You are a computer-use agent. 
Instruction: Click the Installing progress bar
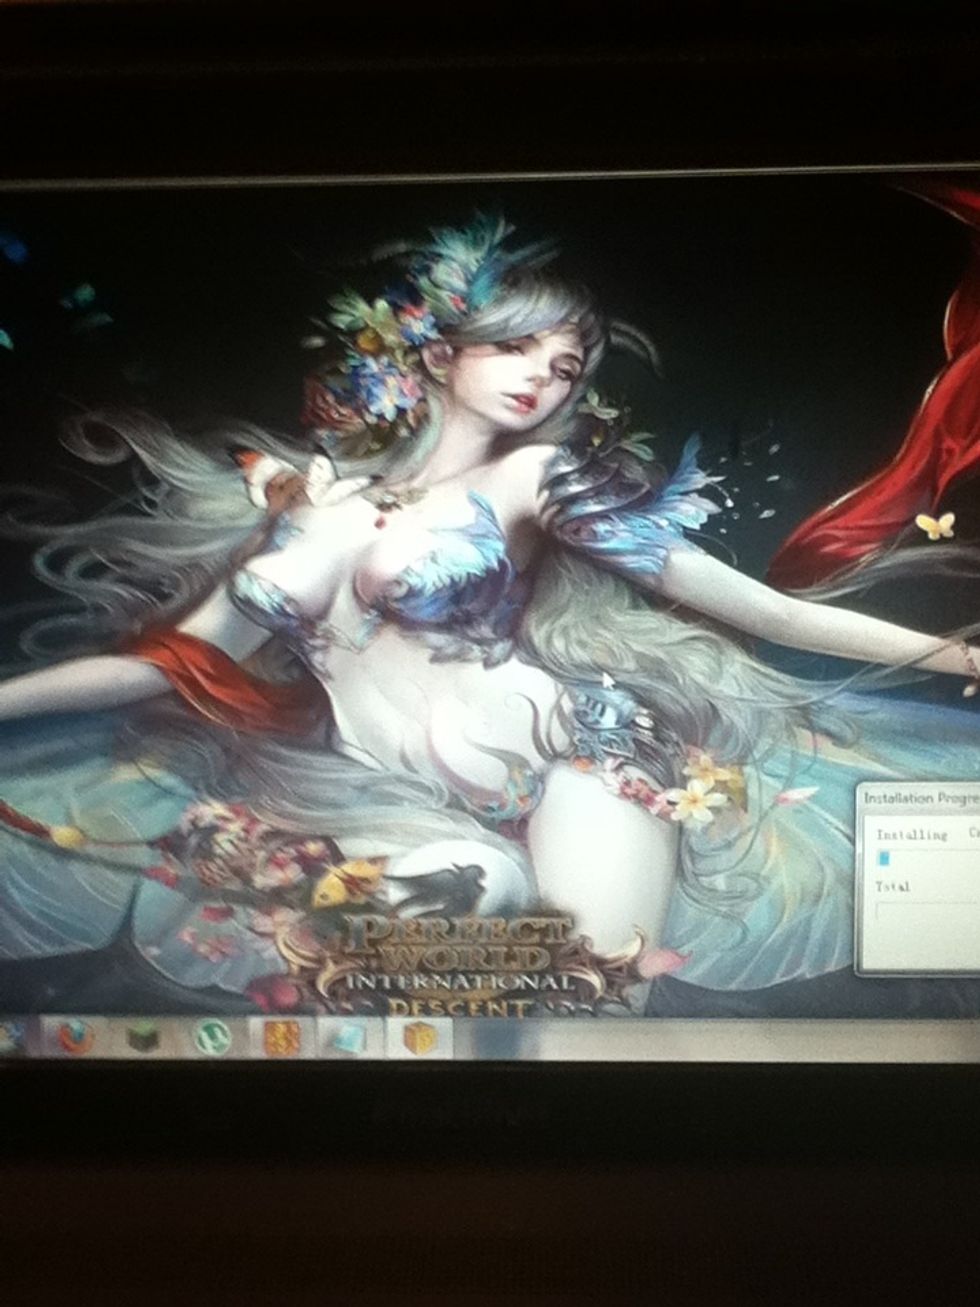[x=925, y=858]
